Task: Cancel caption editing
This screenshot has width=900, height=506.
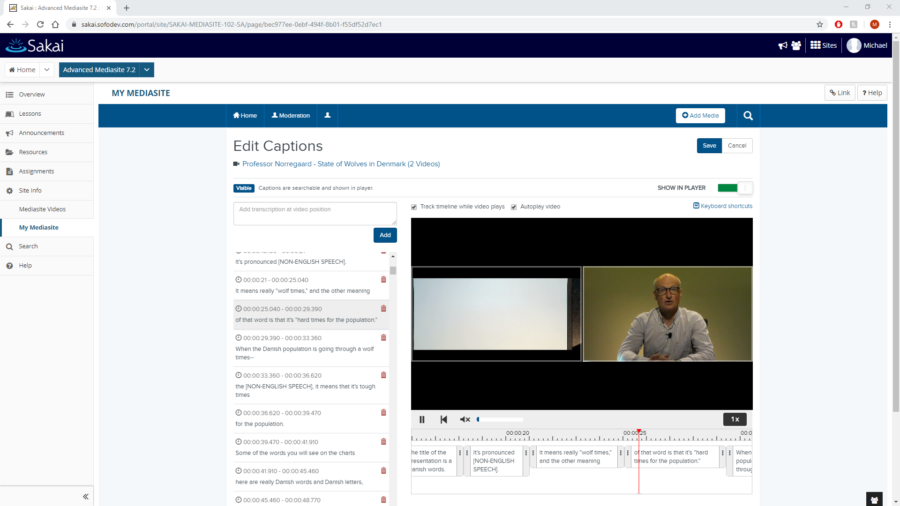Action: (737, 146)
